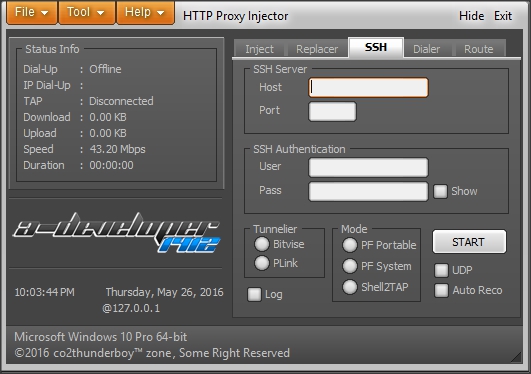Click the co2thunderboy copyright line
Screen dimensions: 531x374
click(152, 353)
